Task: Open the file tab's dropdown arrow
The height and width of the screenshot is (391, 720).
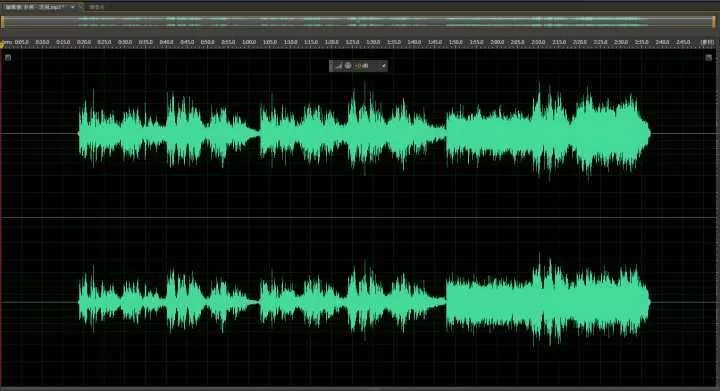Action: [73, 7]
